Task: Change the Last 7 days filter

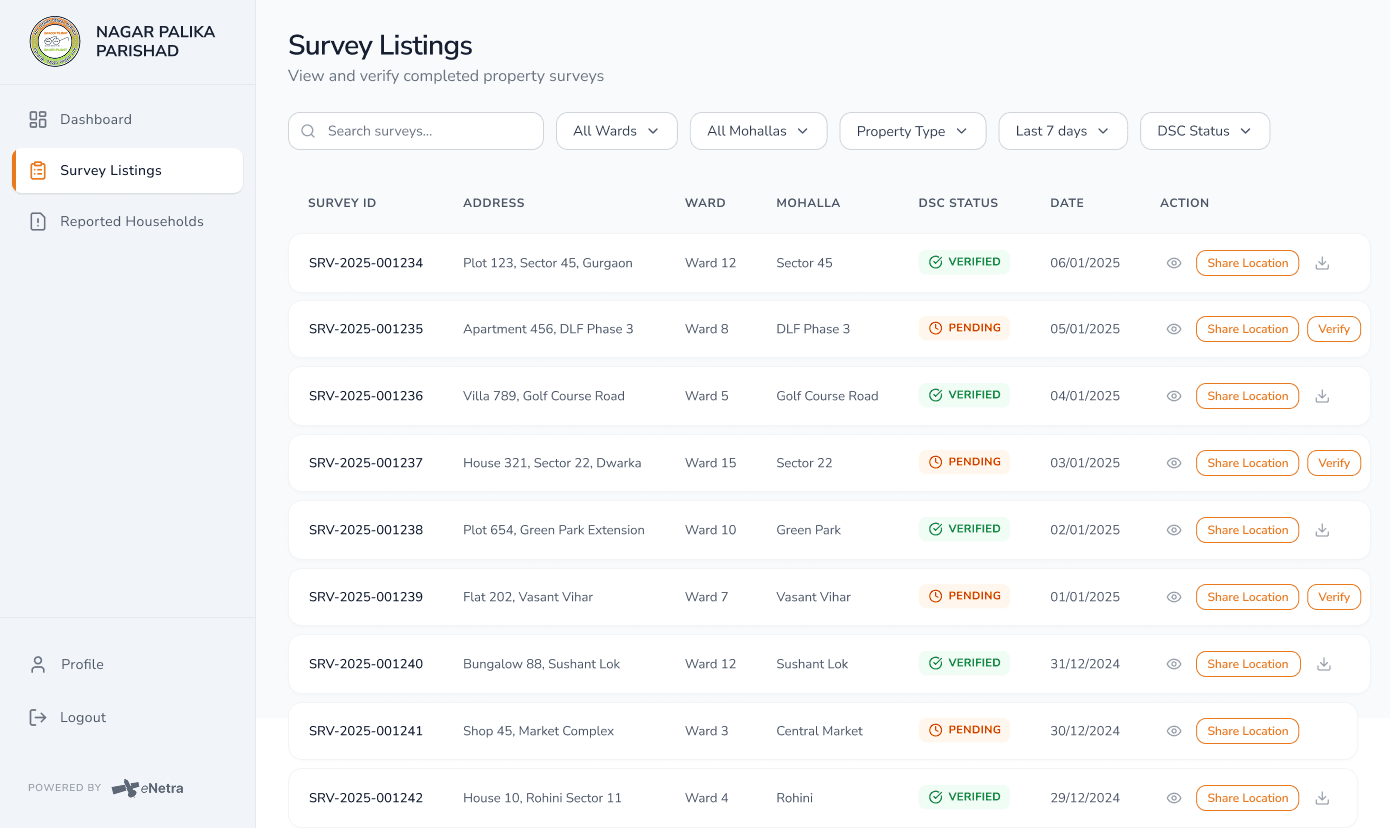Action: pos(1063,131)
